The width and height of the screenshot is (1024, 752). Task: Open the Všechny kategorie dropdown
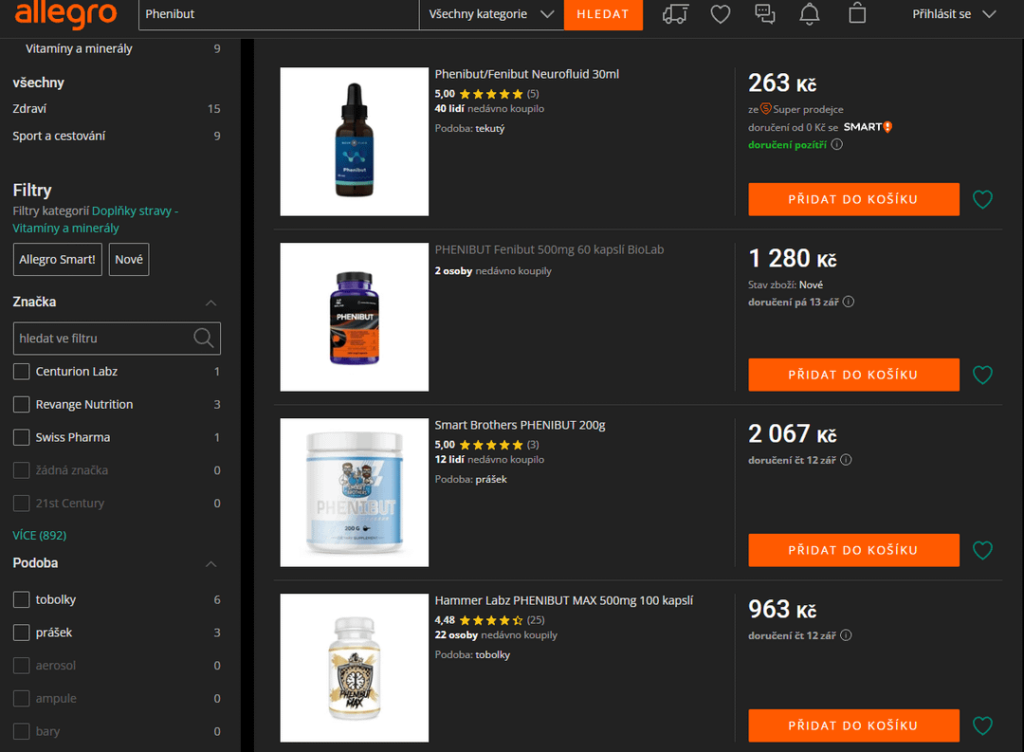click(x=491, y=14)
